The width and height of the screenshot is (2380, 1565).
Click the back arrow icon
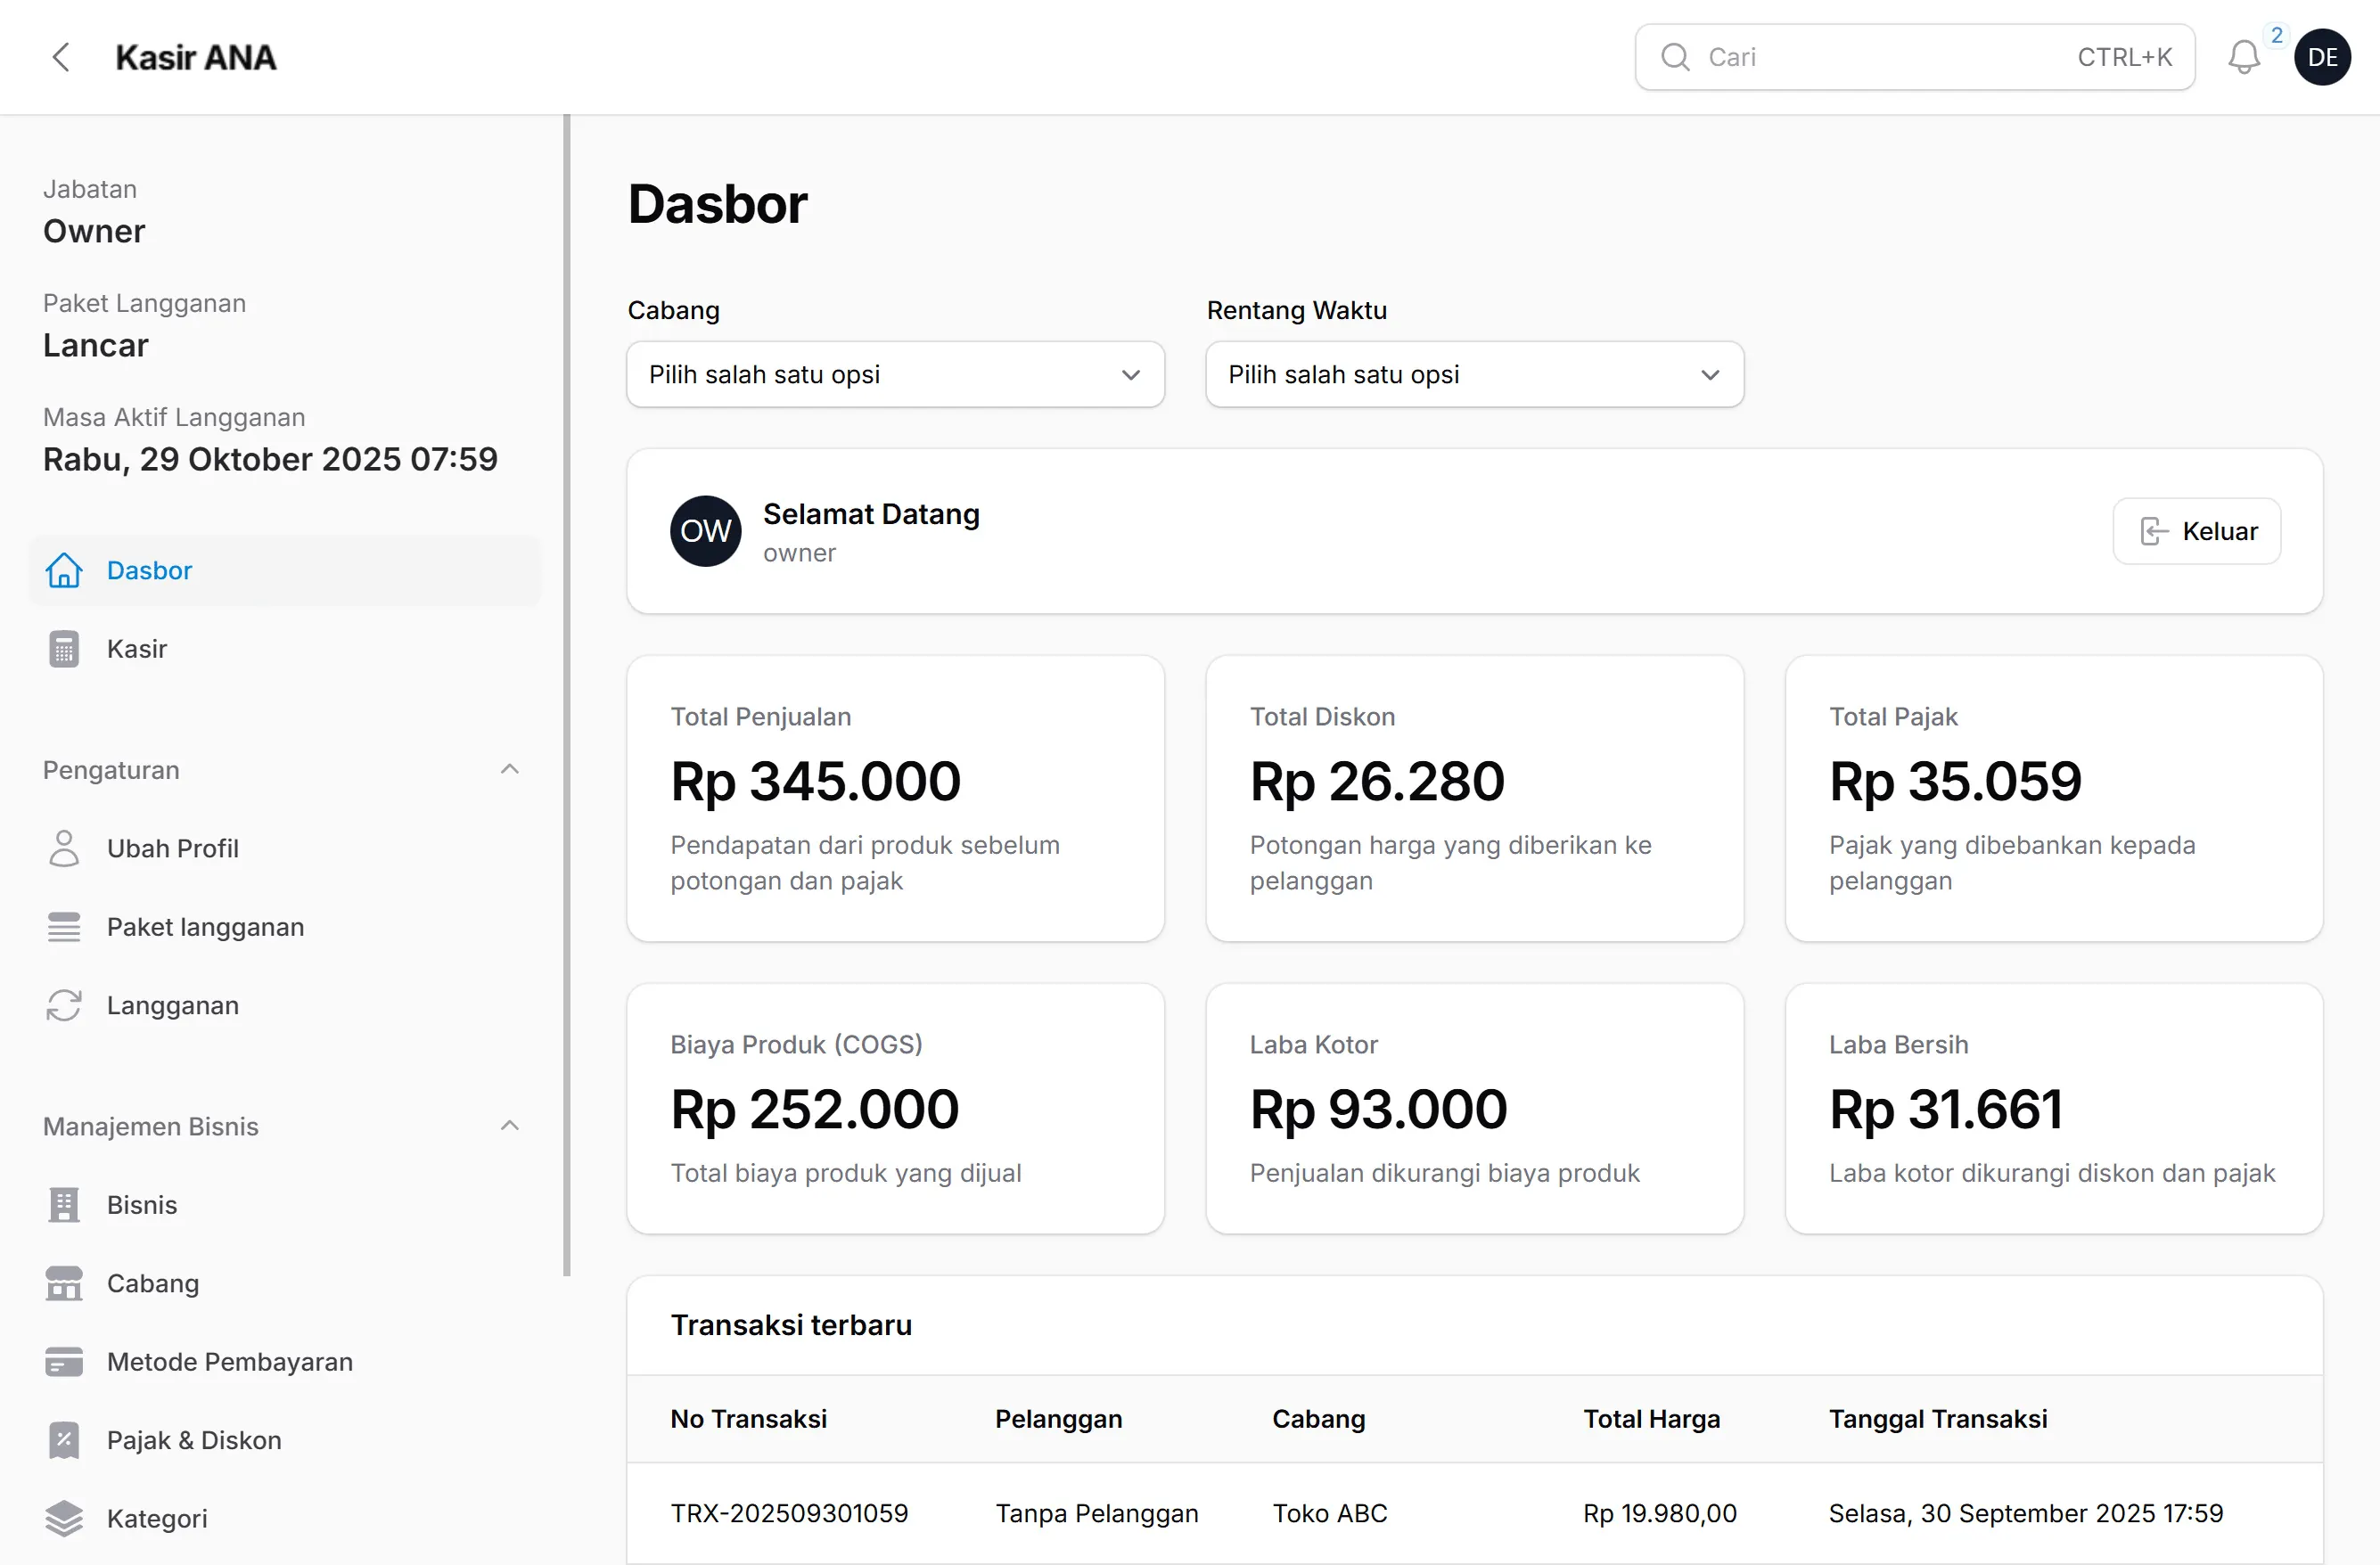tap(61, 57)
